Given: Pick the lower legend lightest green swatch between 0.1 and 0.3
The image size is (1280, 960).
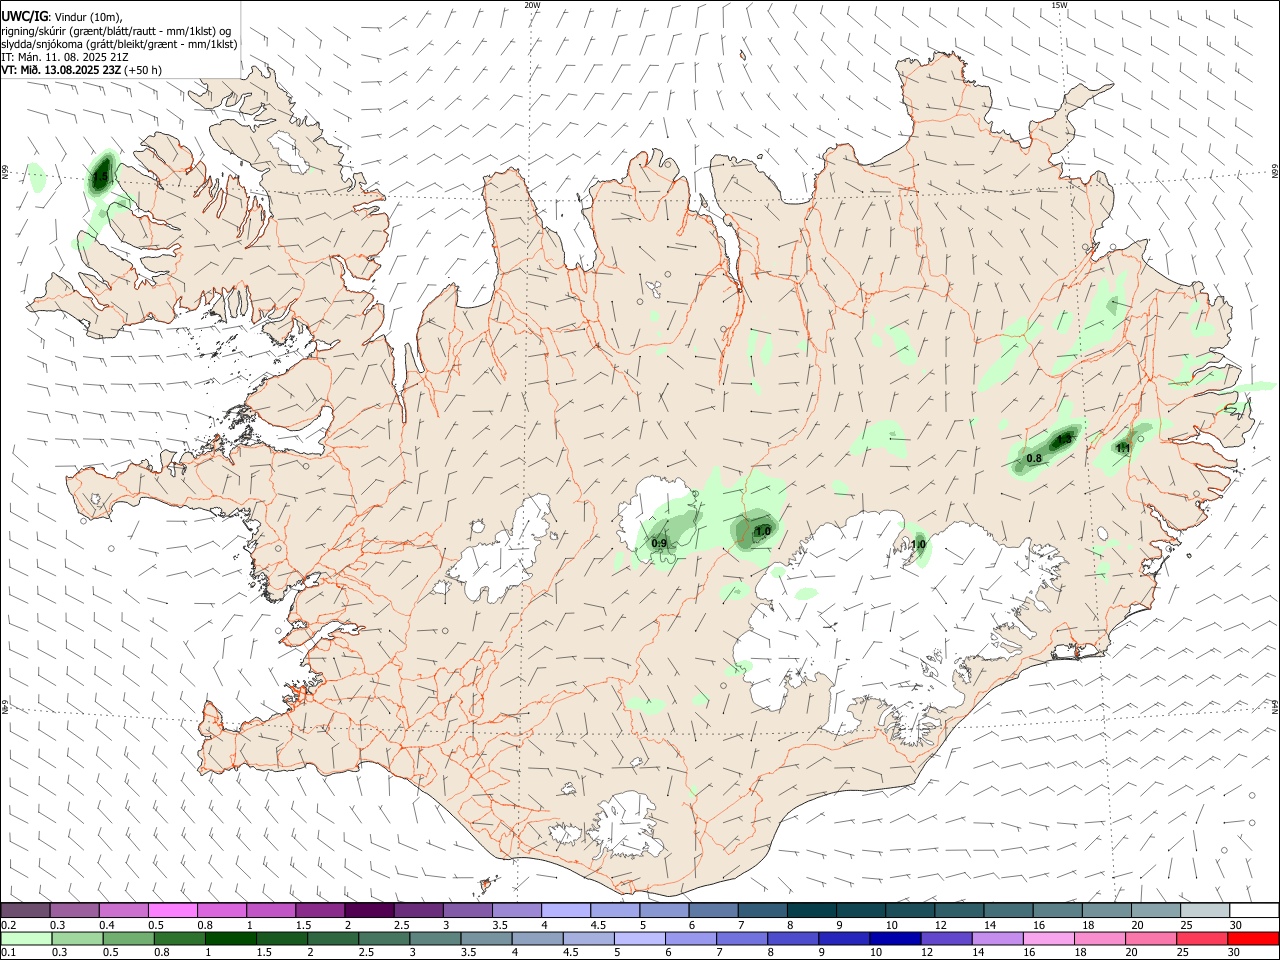Looking at the screenshot, I should pyautogui.click(x=25, y=938).
